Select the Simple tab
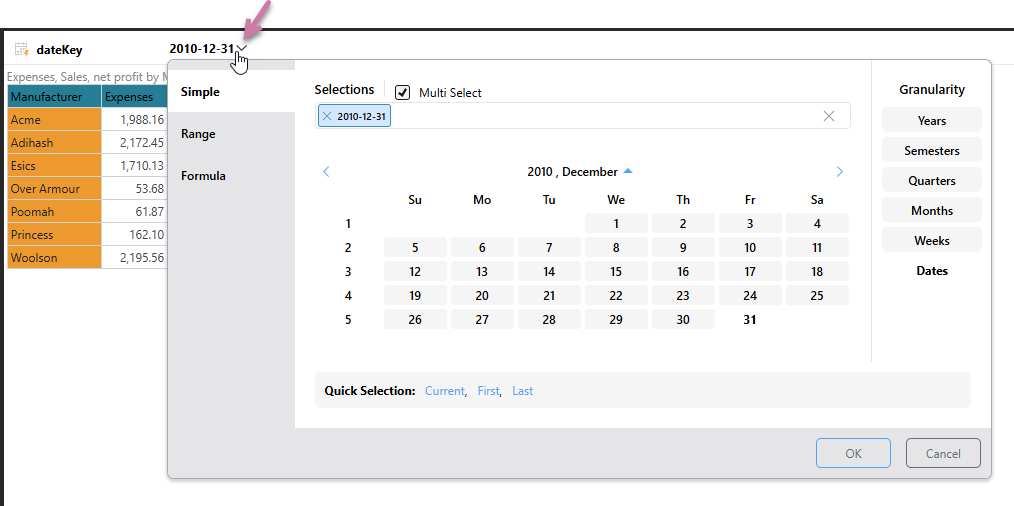The width and height of the screenshot is (1014, 506). pyautogui.click(x=200, y=92)
